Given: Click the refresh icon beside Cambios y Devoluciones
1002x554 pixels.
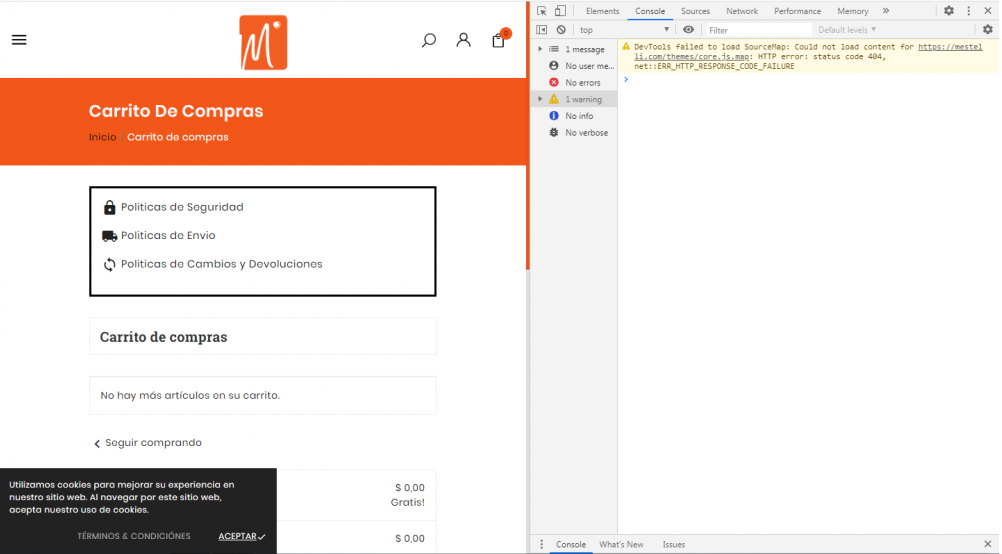Looking at the screenshot, I should [109, 265].
